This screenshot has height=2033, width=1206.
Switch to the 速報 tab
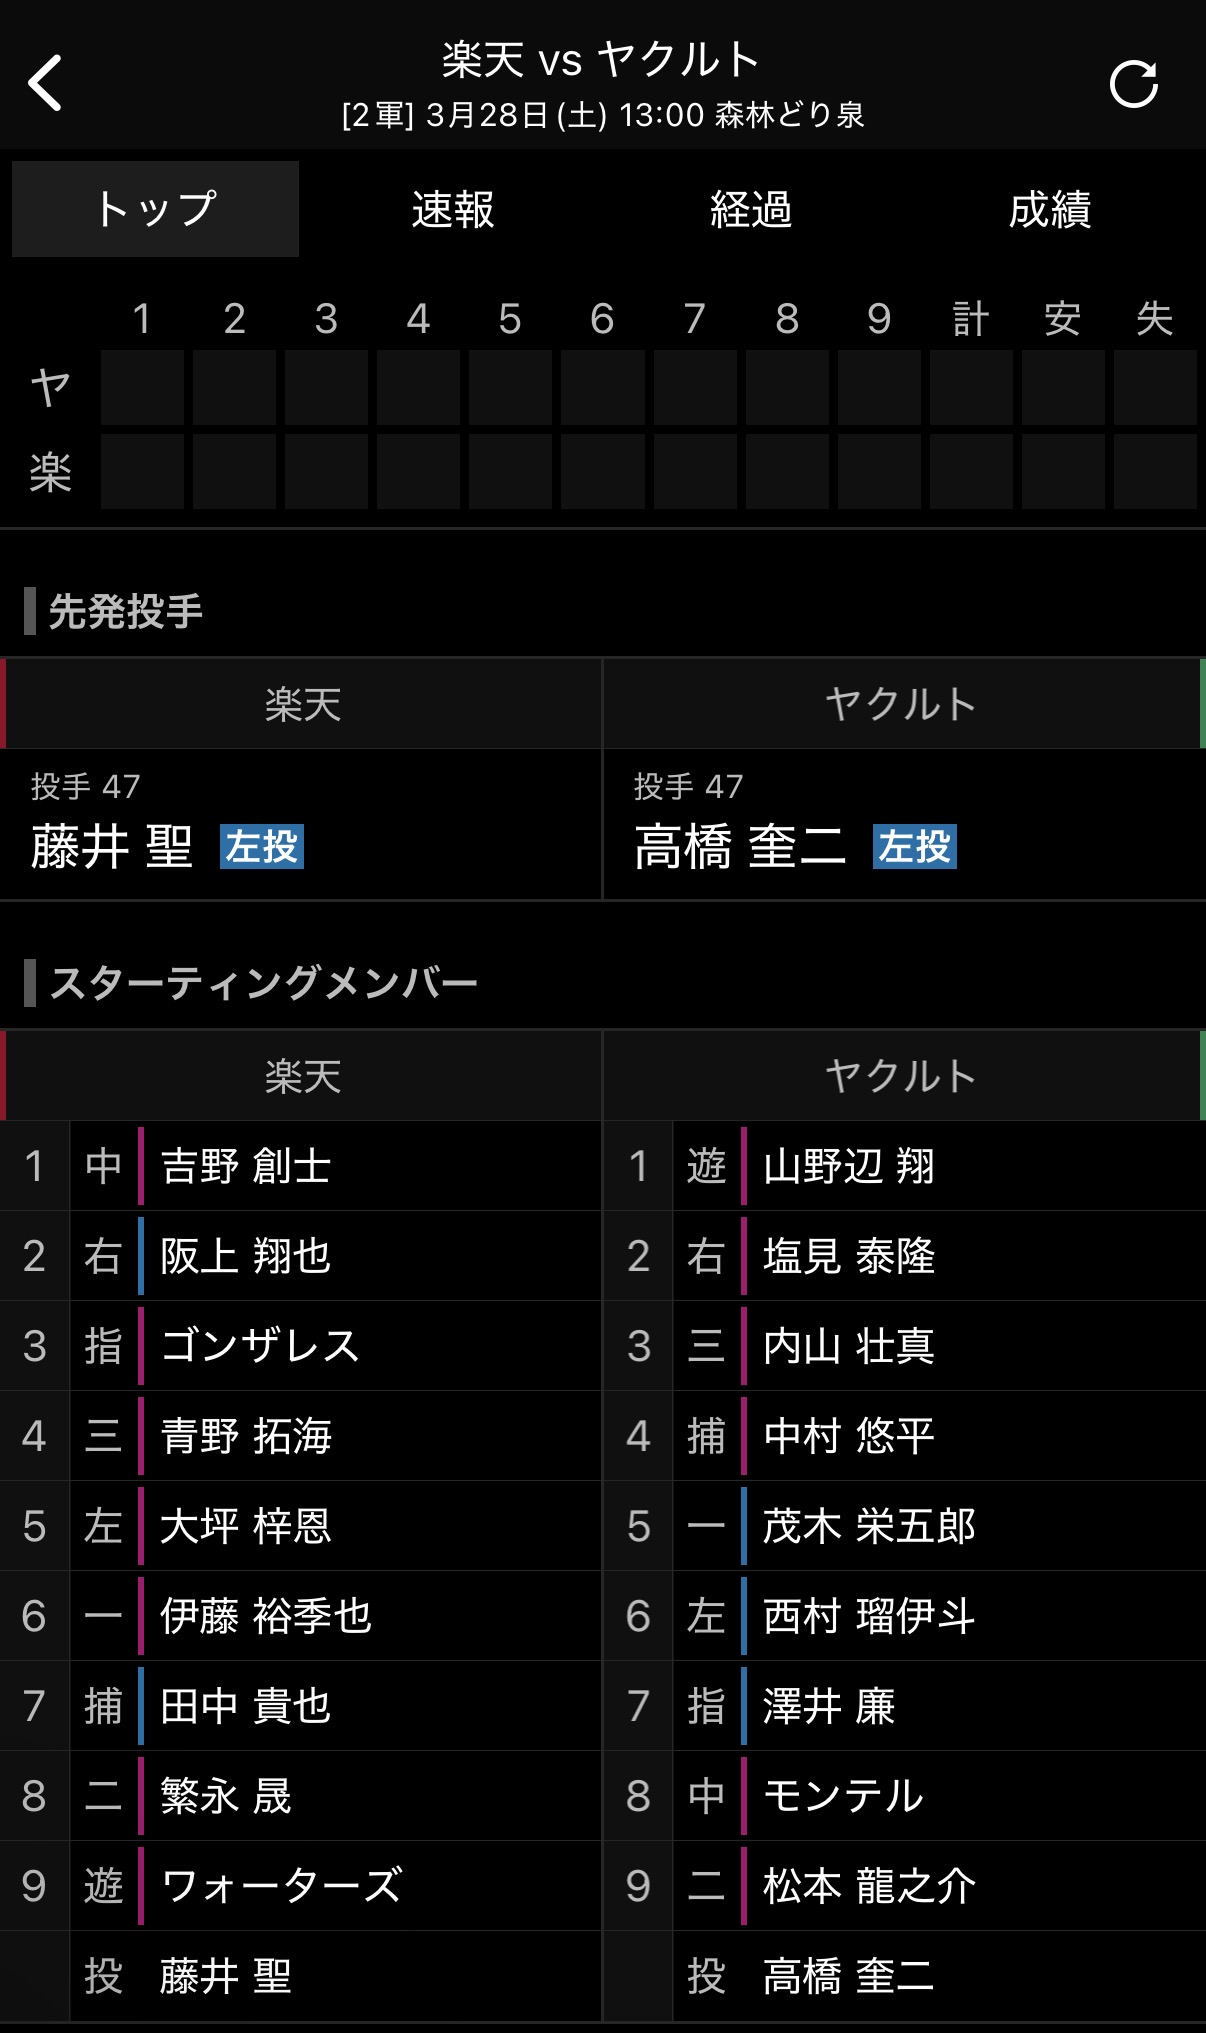453,209
